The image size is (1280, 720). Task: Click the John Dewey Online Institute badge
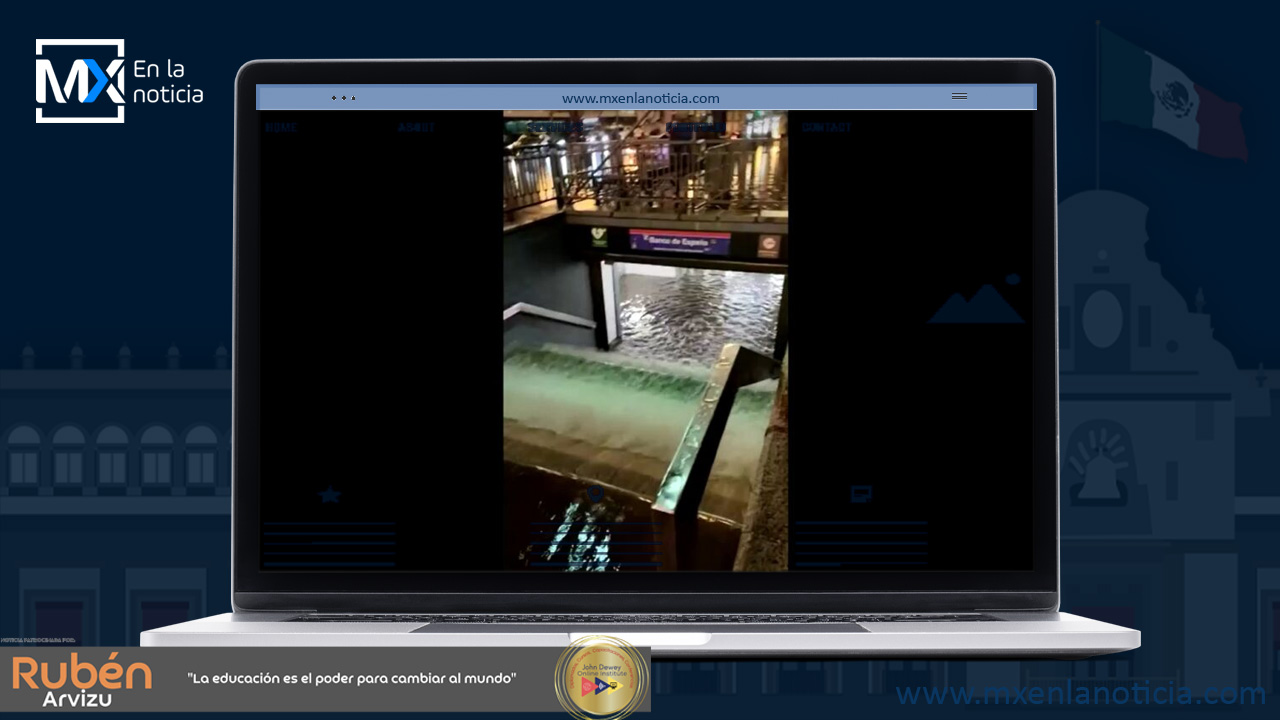tap(601, 678)
